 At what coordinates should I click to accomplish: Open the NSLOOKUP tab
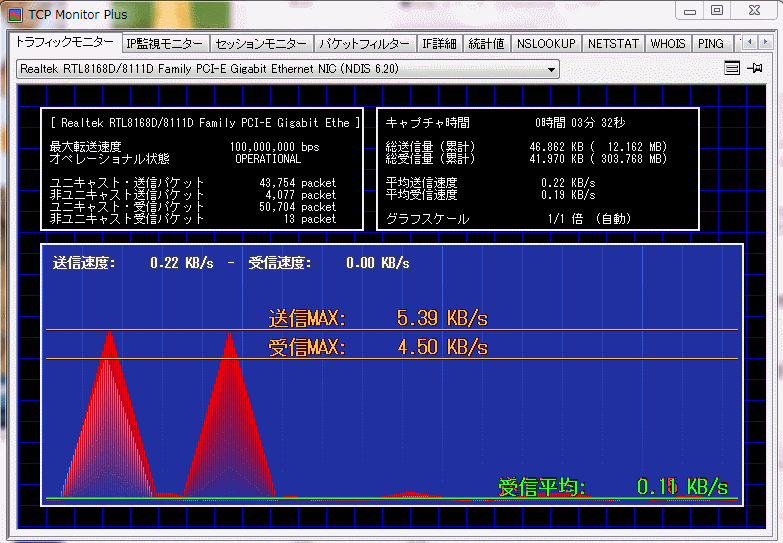546,44
